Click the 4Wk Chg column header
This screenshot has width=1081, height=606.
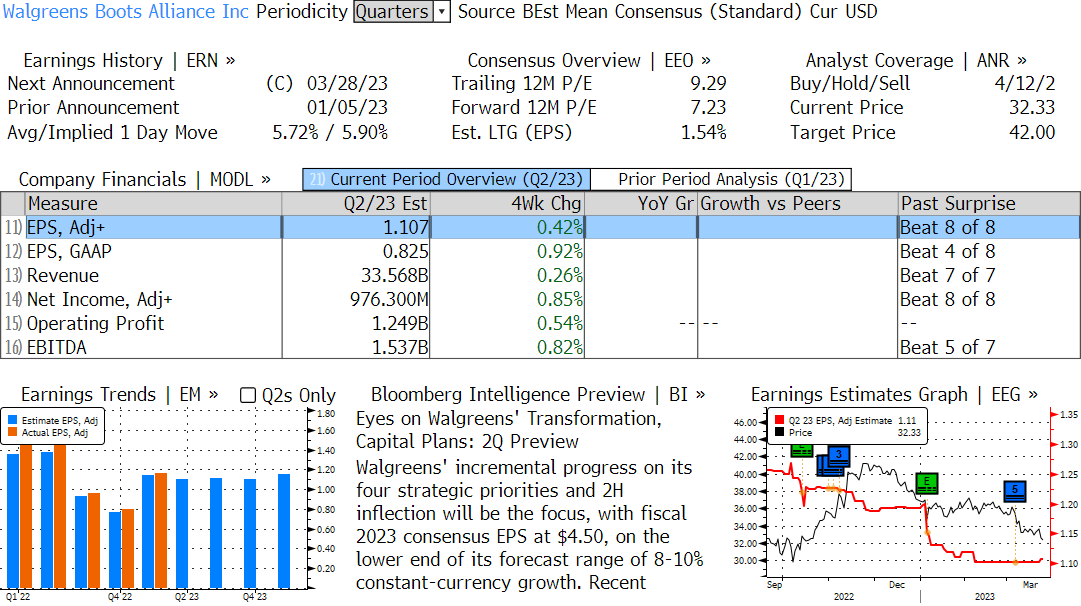[507, 203]
